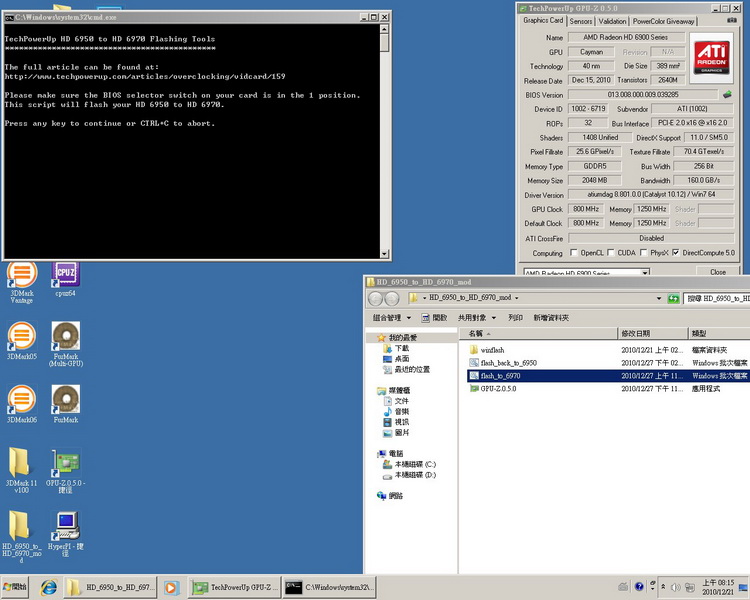Open the Start button

pyautogui.click(x=15, y=587)
